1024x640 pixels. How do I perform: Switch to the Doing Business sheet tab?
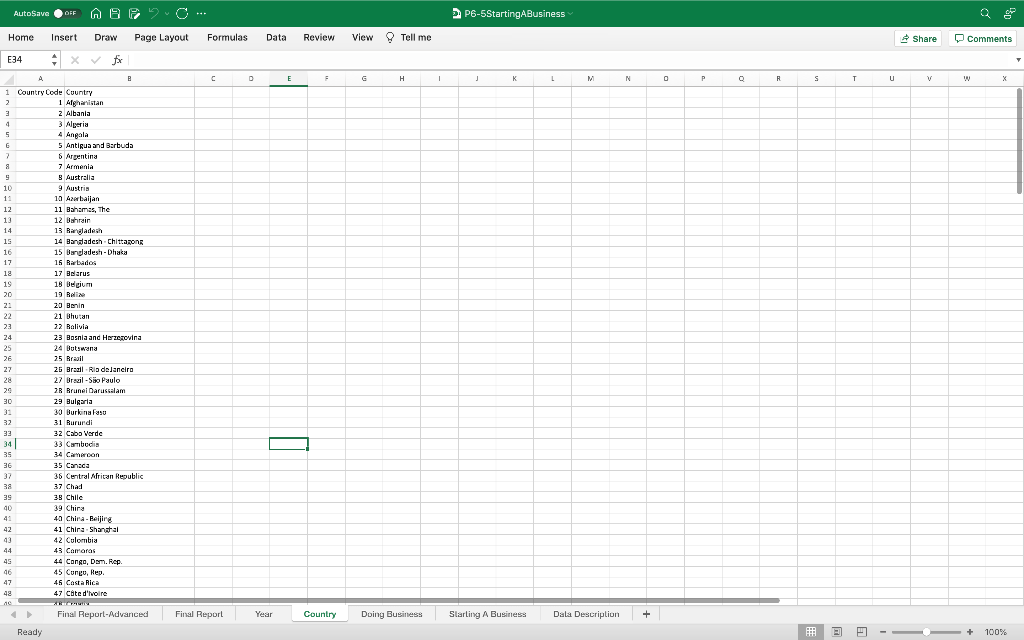(392, 613)
